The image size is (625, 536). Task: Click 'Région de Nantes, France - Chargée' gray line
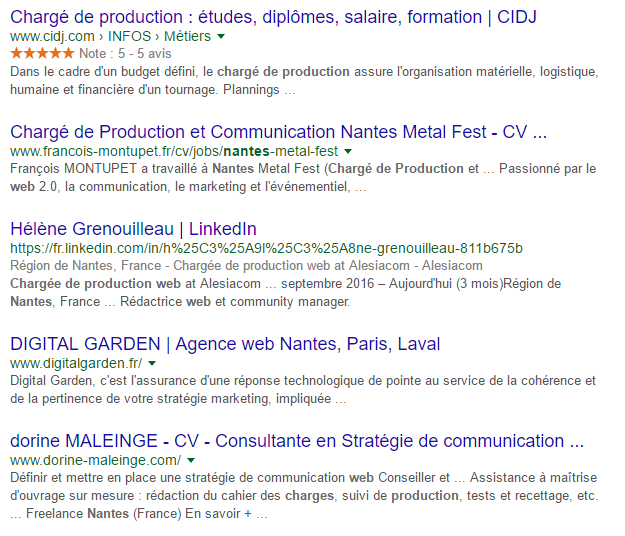pyautogui.click(x=246, y=265)
